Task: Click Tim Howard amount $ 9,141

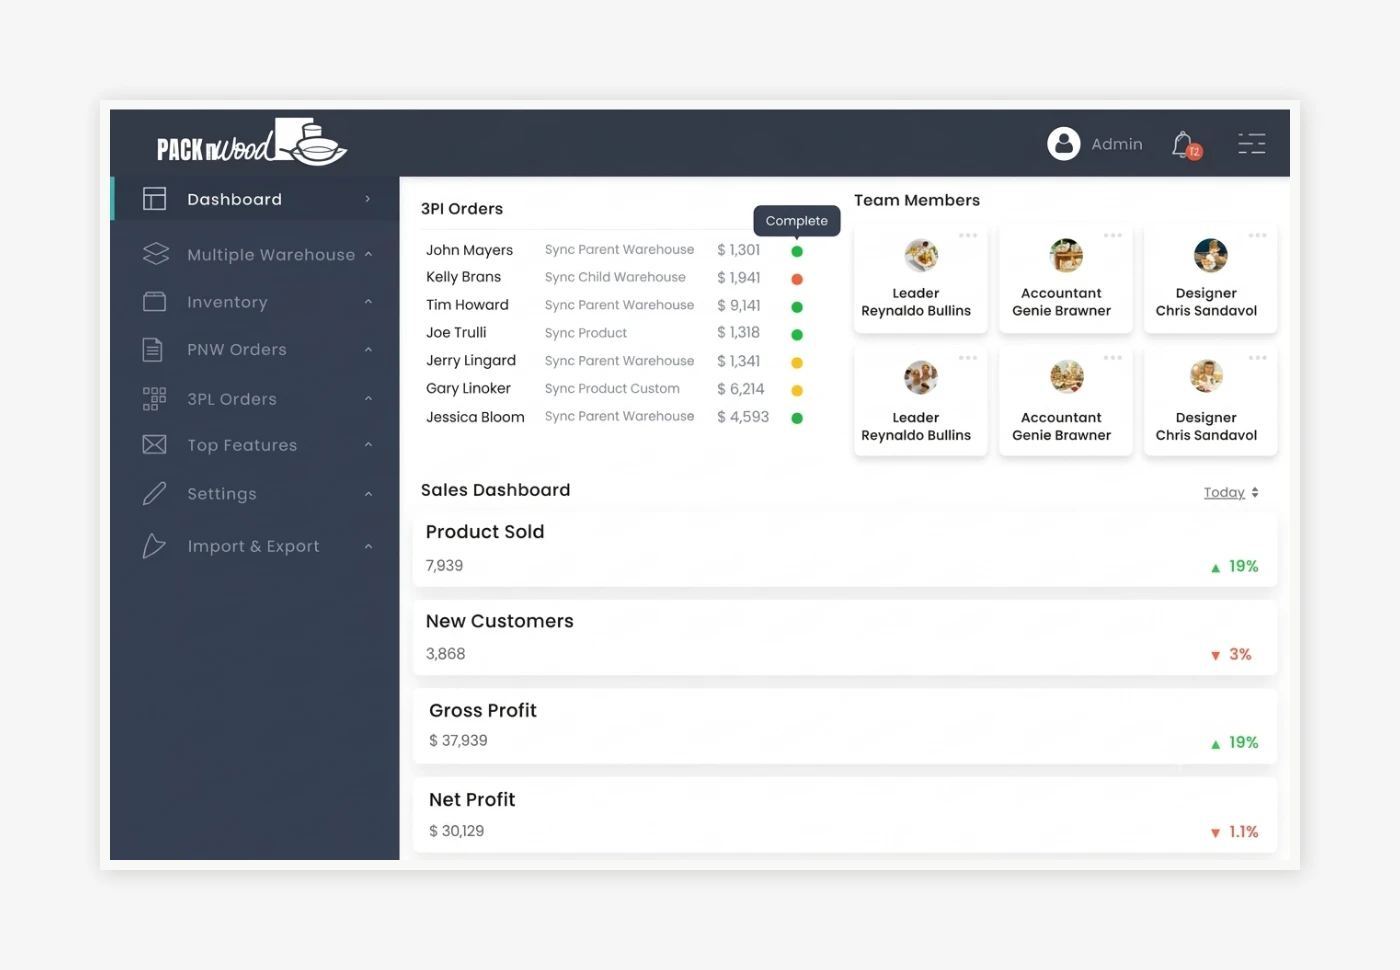Action: (738, 305)
